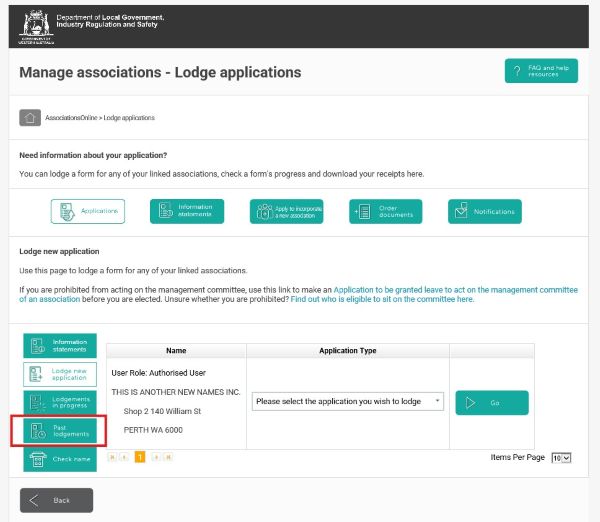Click the Name column header
This screenshot has height=522, width=600.
click(176, 351)
